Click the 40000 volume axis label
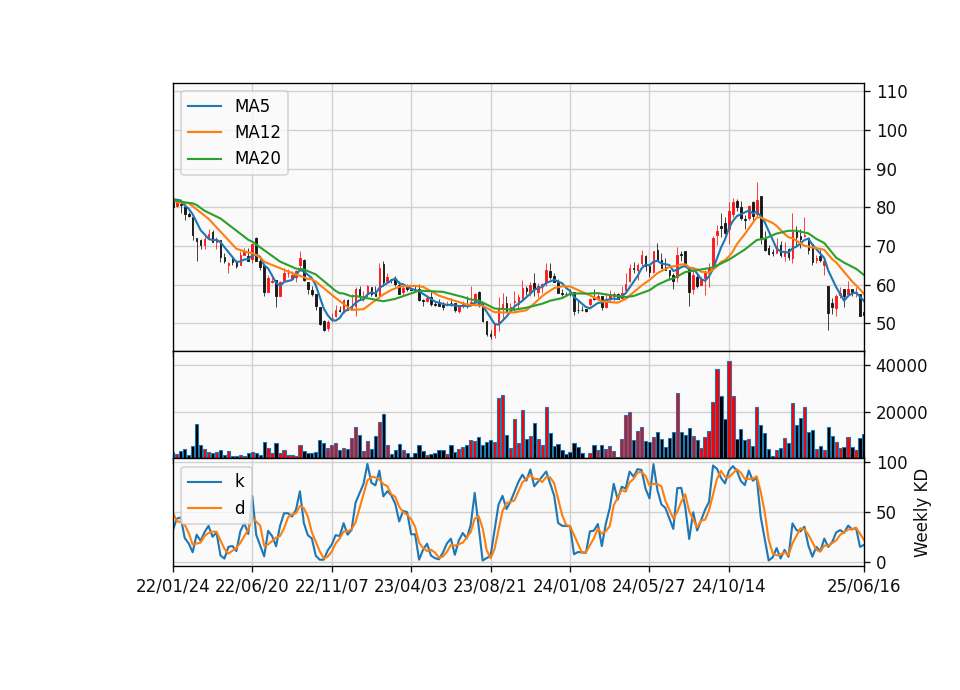The width and height of the screenshot is (960, 690). pos(902,366)
